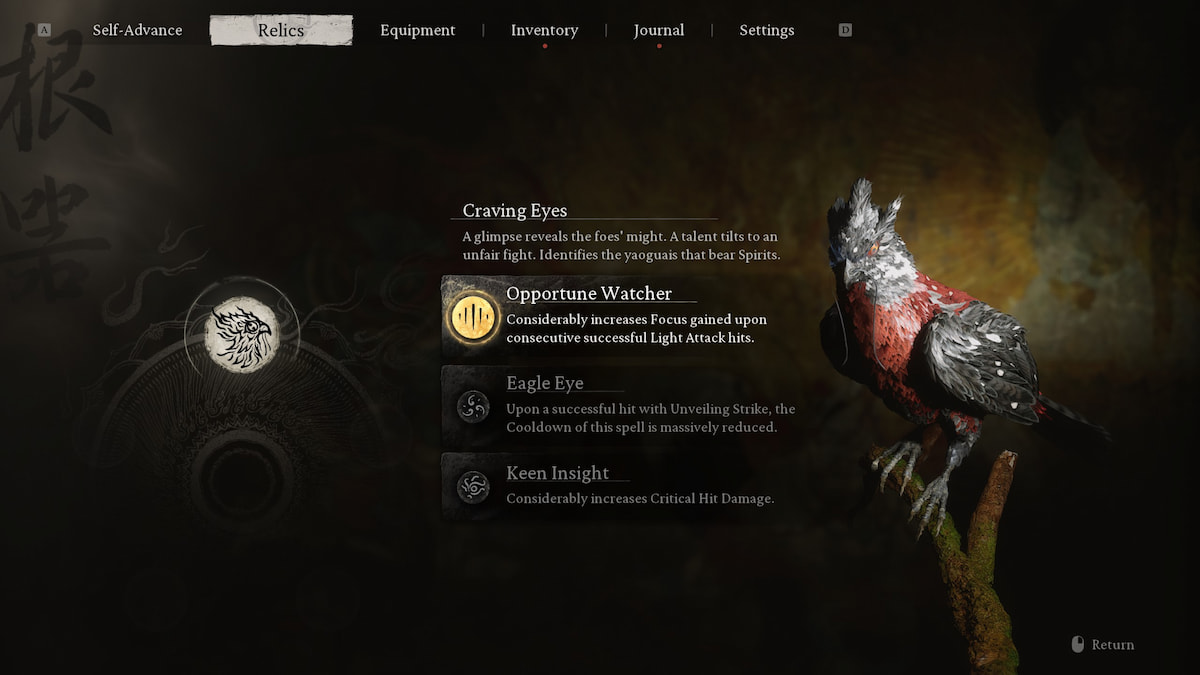Image resolution: width=1200 pixels, height=675 pixels.
Task: Choose the Eagle Eye talent row
Action: coord(620,405)
